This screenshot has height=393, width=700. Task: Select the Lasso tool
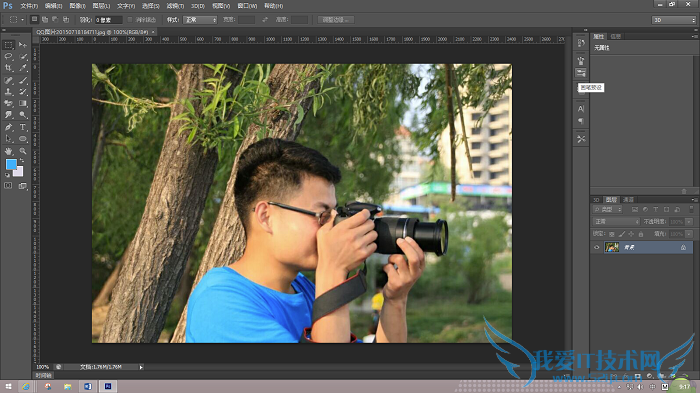tap(8, 57)
